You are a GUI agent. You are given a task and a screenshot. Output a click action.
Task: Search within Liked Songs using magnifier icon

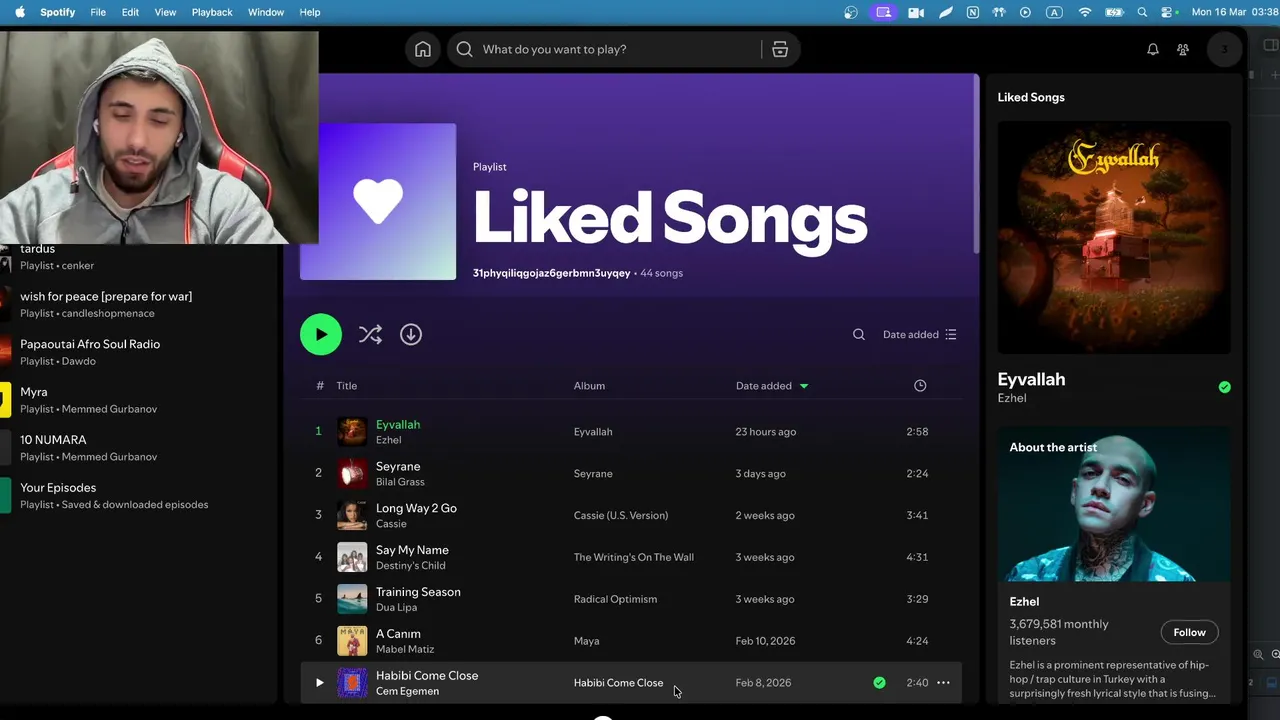(x=858, y=334)
